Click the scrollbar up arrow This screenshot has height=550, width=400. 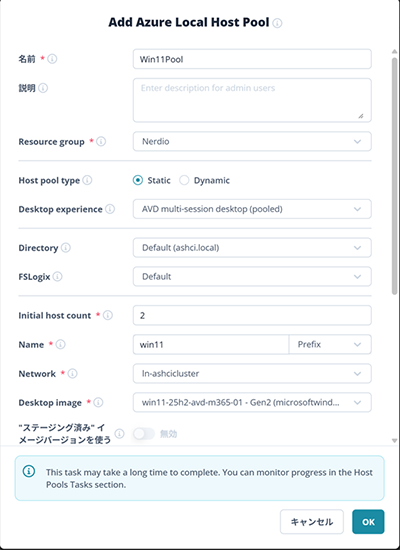click(x=394, y=52)
